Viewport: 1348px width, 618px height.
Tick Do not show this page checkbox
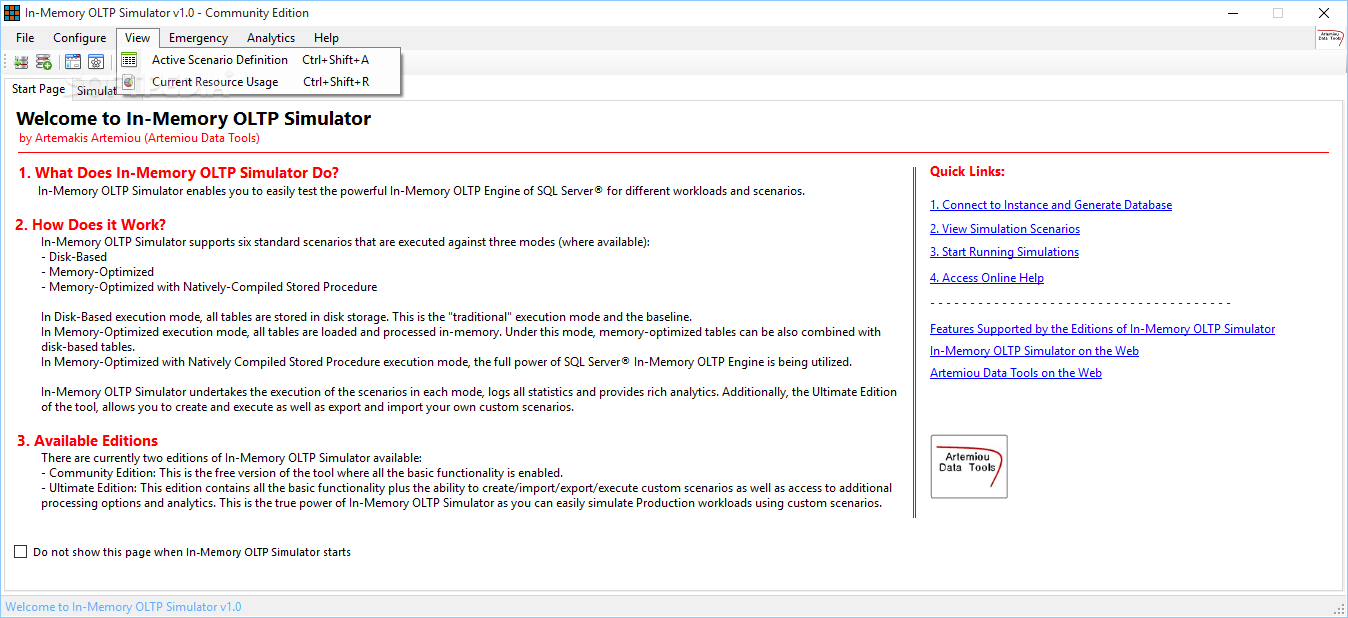[x=21, y=551]
